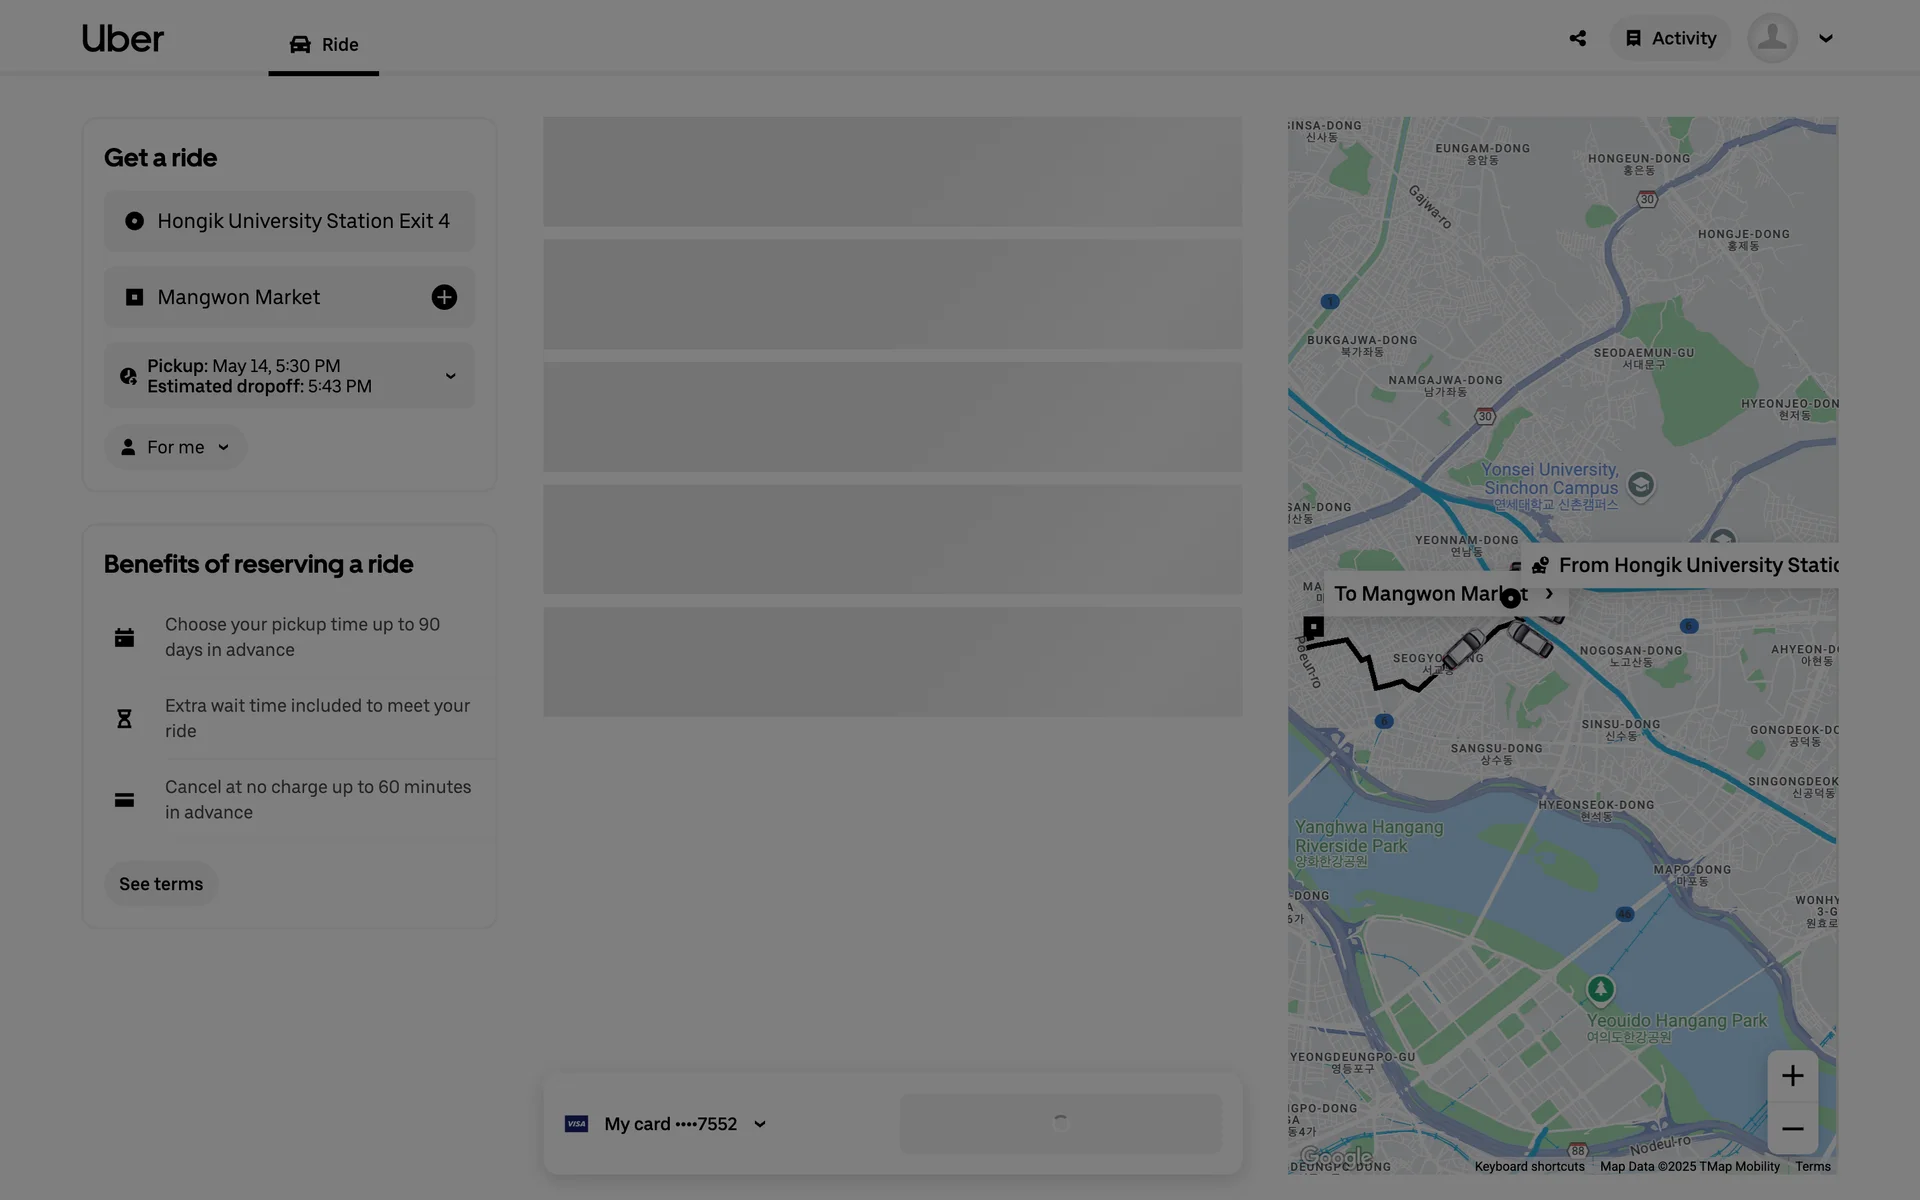This screenshot has width=1920, height=1200.
Task: Select the Ride tab
Action: [x=324, y=45]
